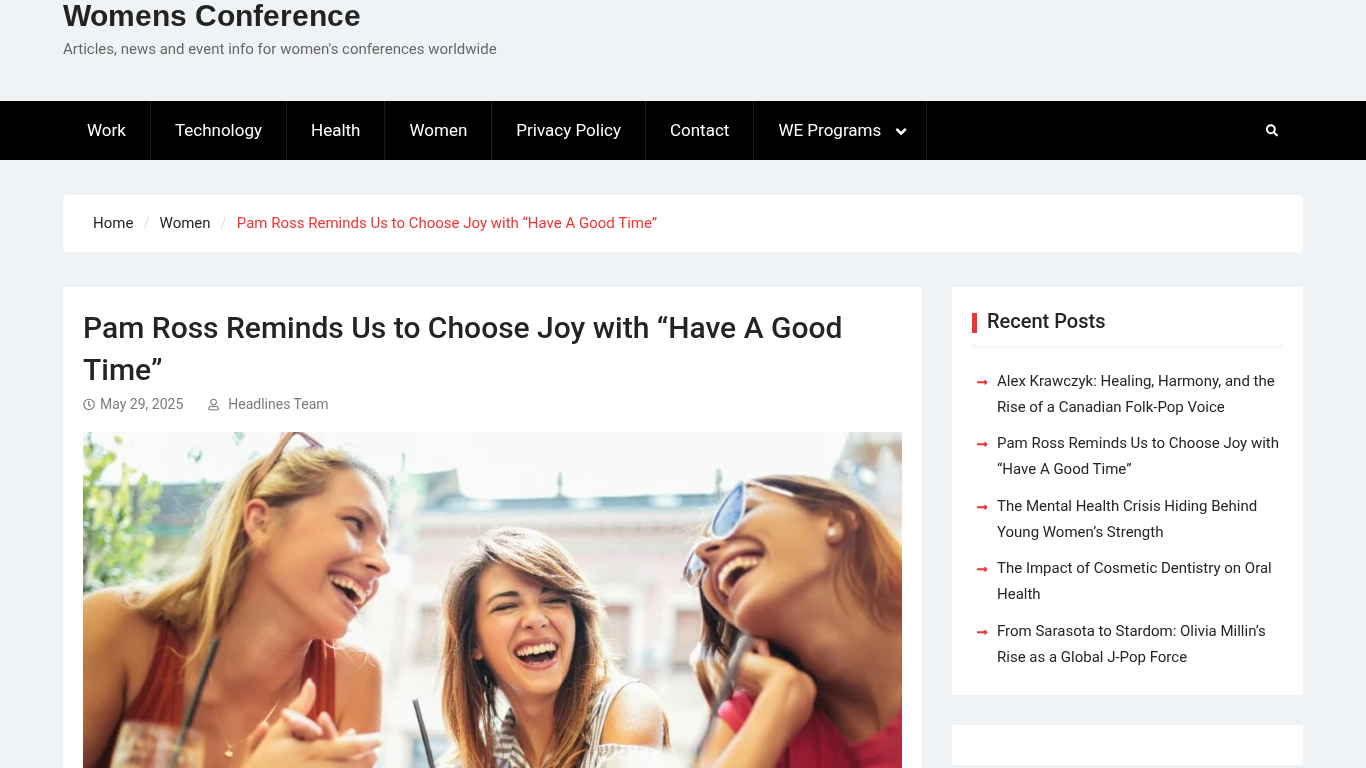Open the Privacy Policy page
1366x768 pixels.
(568, 130)
